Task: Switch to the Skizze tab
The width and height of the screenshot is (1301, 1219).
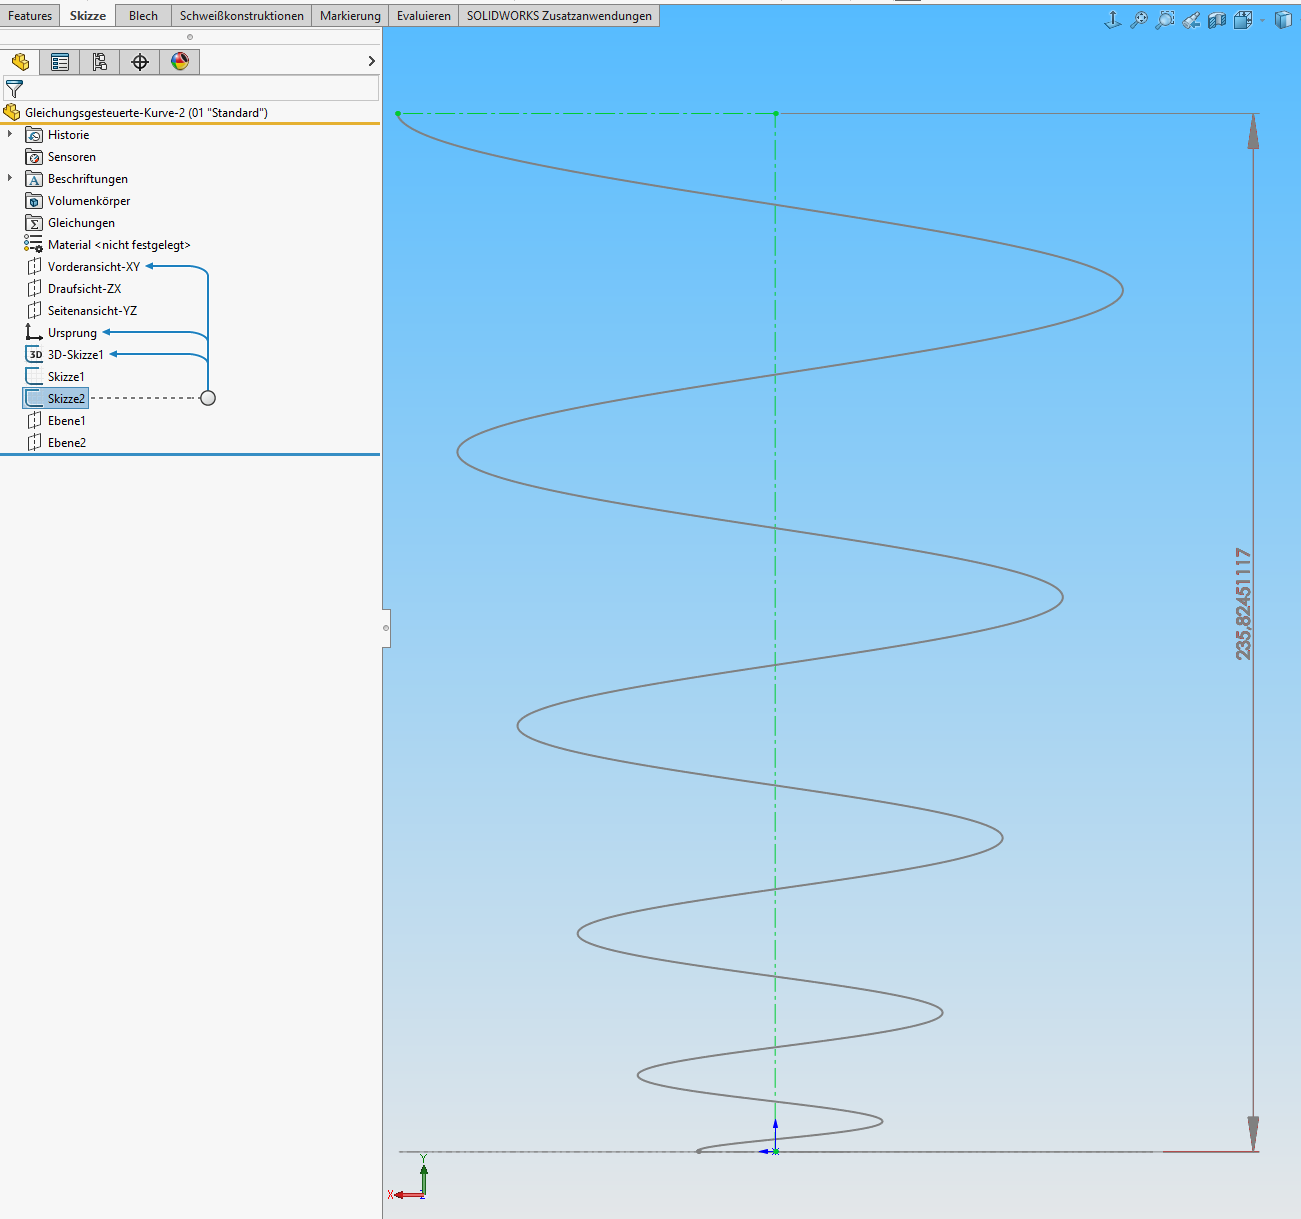Action: 88,16
